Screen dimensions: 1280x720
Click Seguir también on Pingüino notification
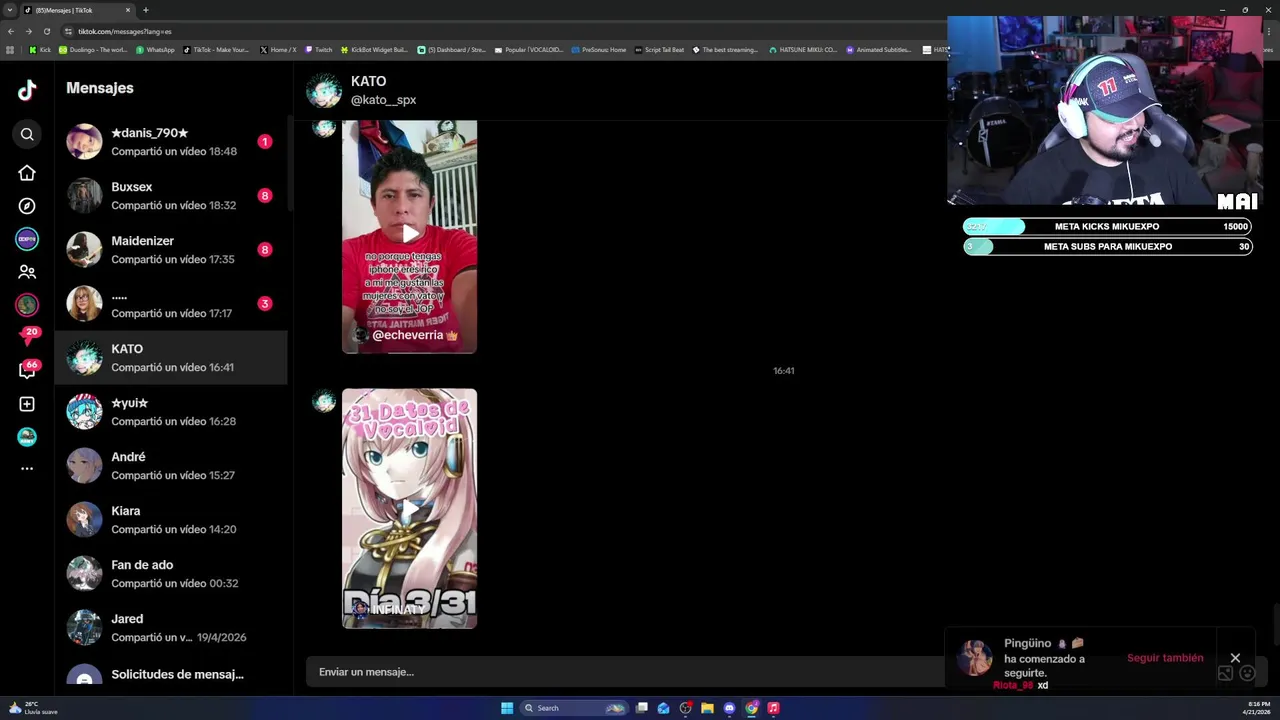[x=1165, y=658]
